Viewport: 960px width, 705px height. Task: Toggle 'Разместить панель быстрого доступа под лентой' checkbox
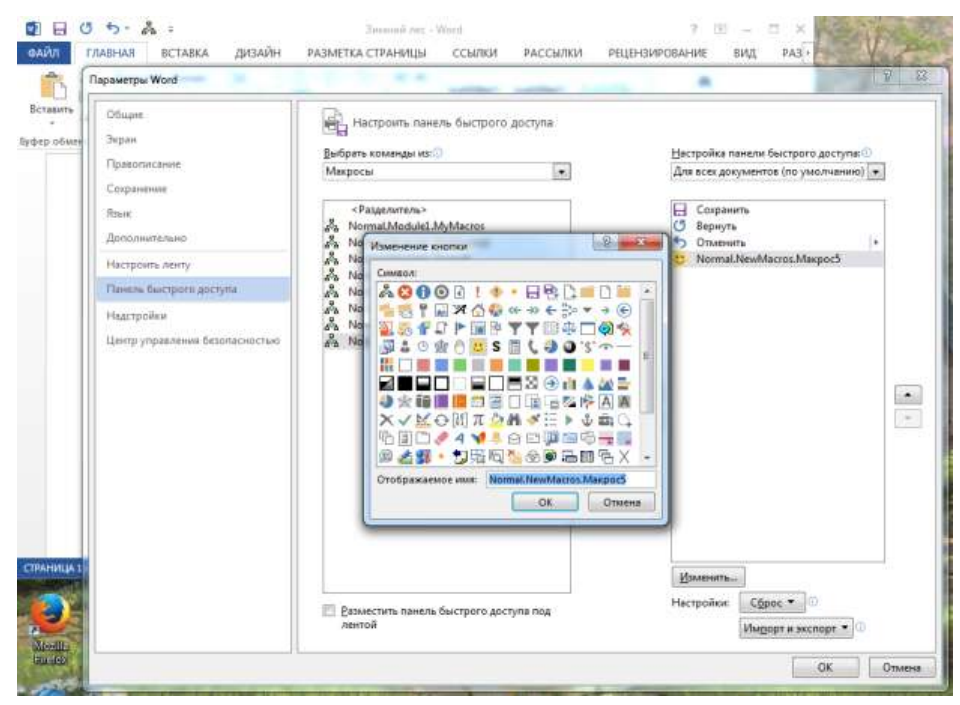328,610
